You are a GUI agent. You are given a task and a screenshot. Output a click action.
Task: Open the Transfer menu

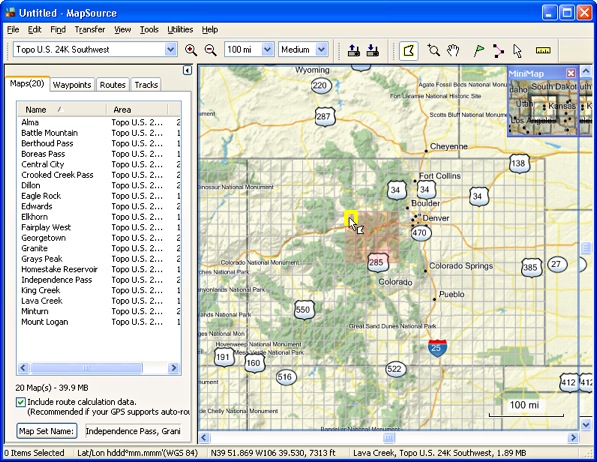pos(90,29)
